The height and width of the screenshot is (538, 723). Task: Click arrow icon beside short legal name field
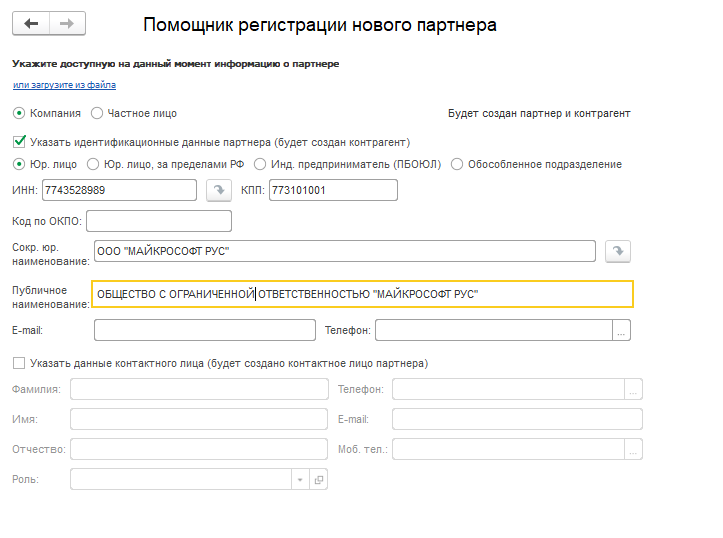pos(619,251)
